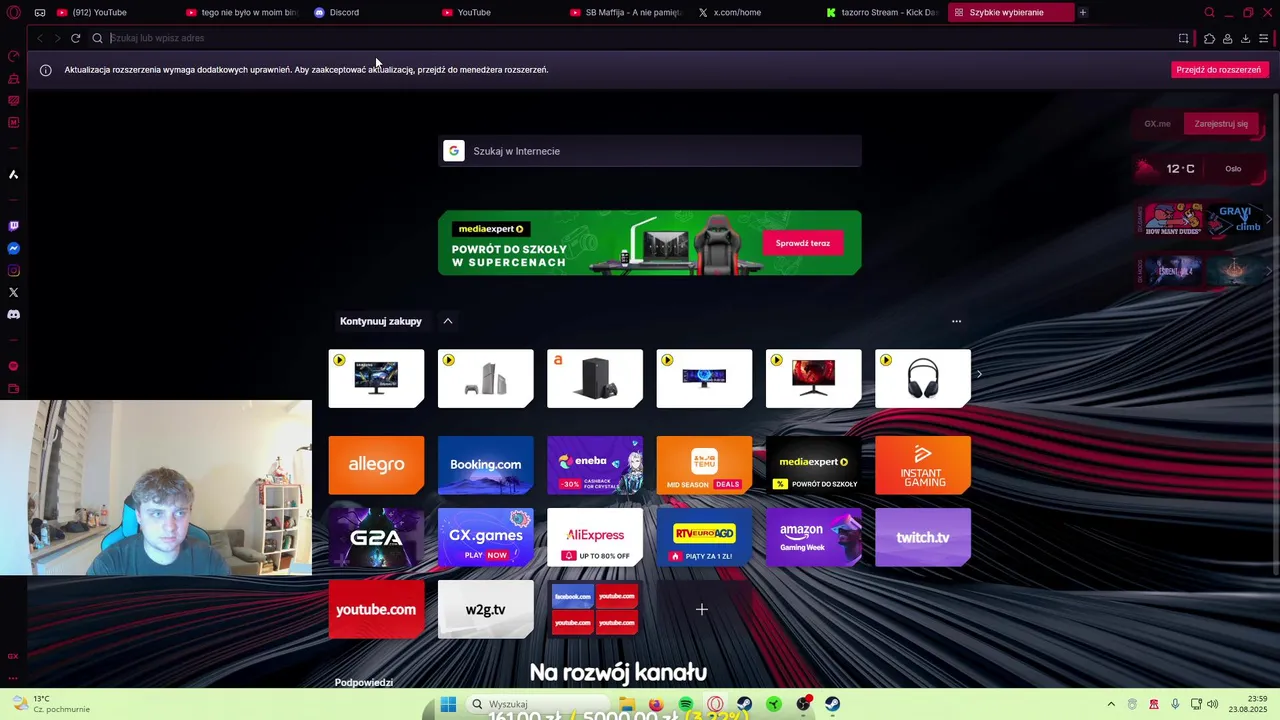Switch to the tazorro Stream Kick tab
This screenshot has width=1280, height=720.
tap(884, 12)
